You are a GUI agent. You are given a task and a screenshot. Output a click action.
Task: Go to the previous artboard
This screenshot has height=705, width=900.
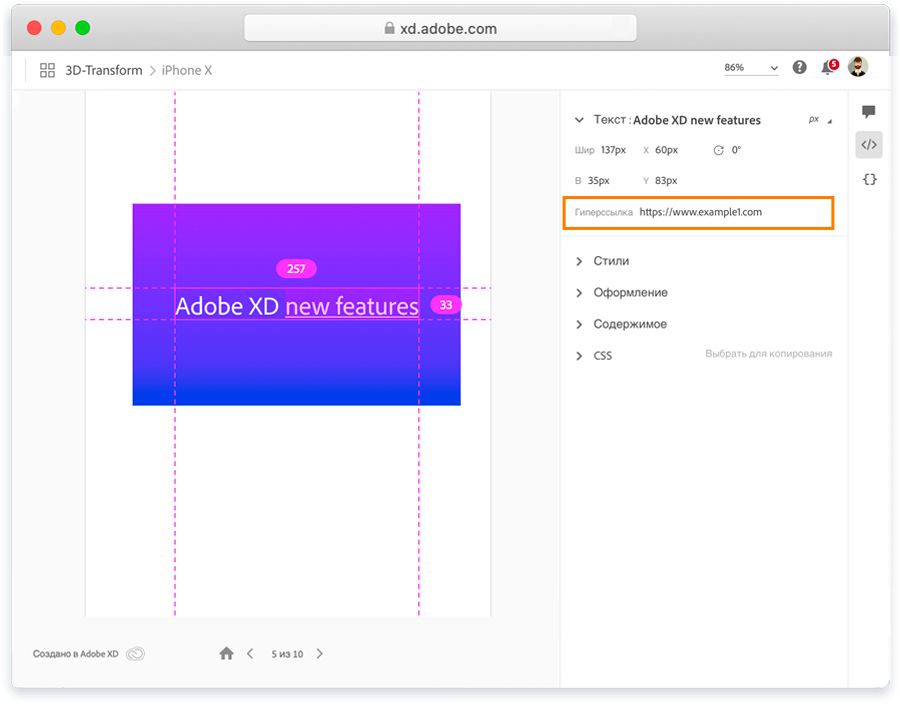click(250, 654)
